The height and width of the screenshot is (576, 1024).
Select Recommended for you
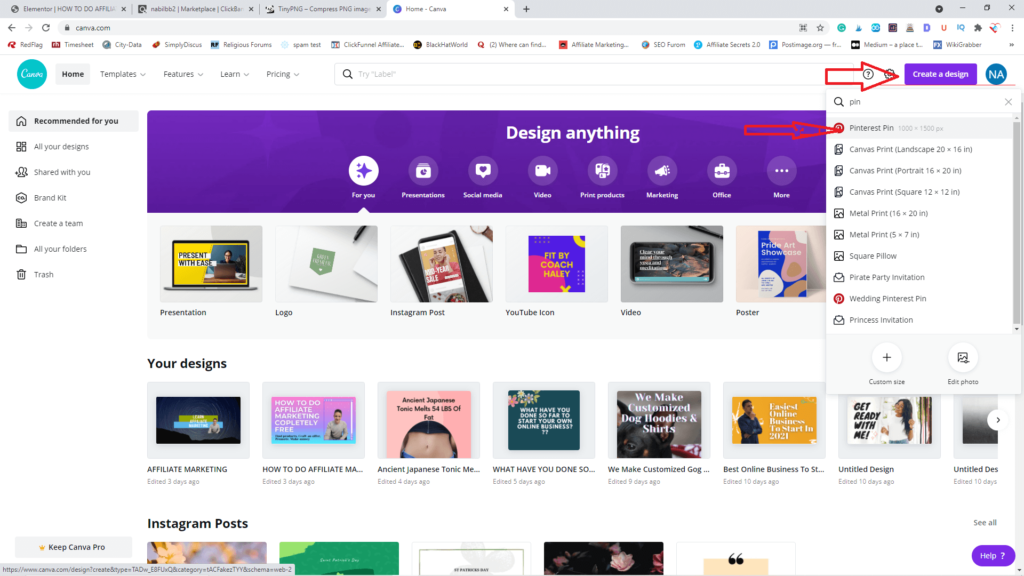pyautogui.click(x=73, y=121)
